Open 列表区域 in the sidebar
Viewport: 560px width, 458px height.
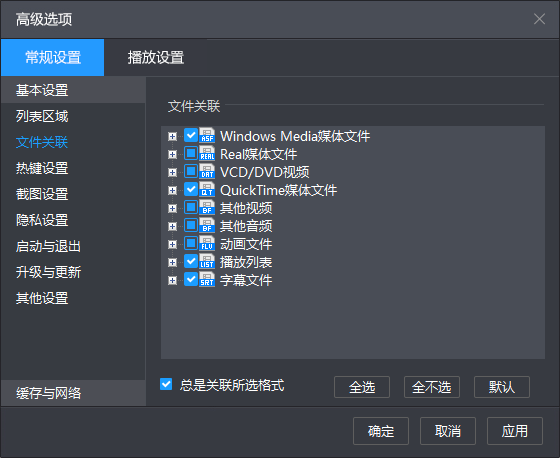73,116
